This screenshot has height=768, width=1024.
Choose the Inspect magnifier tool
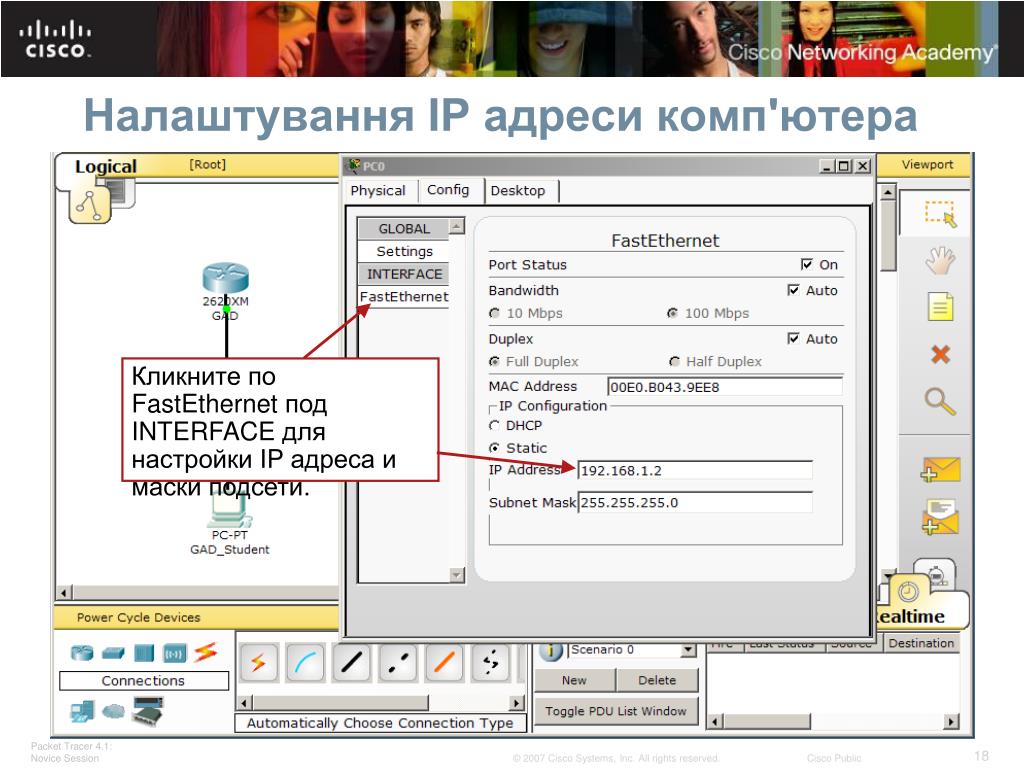click(940, 401)
